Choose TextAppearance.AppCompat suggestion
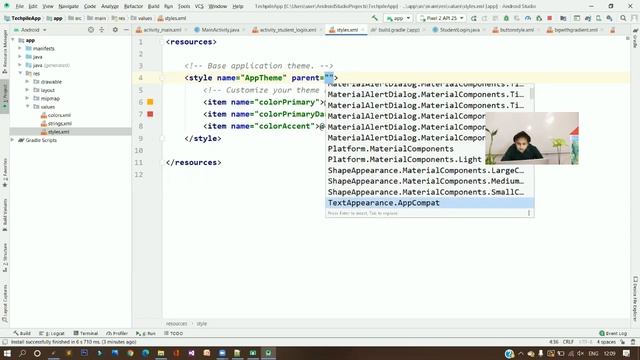This screenshot has width=640, height=360. pyautogui.click(x=429, y=203)
